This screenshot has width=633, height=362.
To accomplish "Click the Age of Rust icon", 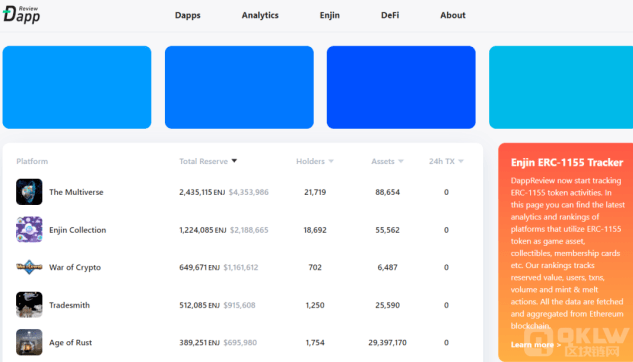I will (29, 342).
